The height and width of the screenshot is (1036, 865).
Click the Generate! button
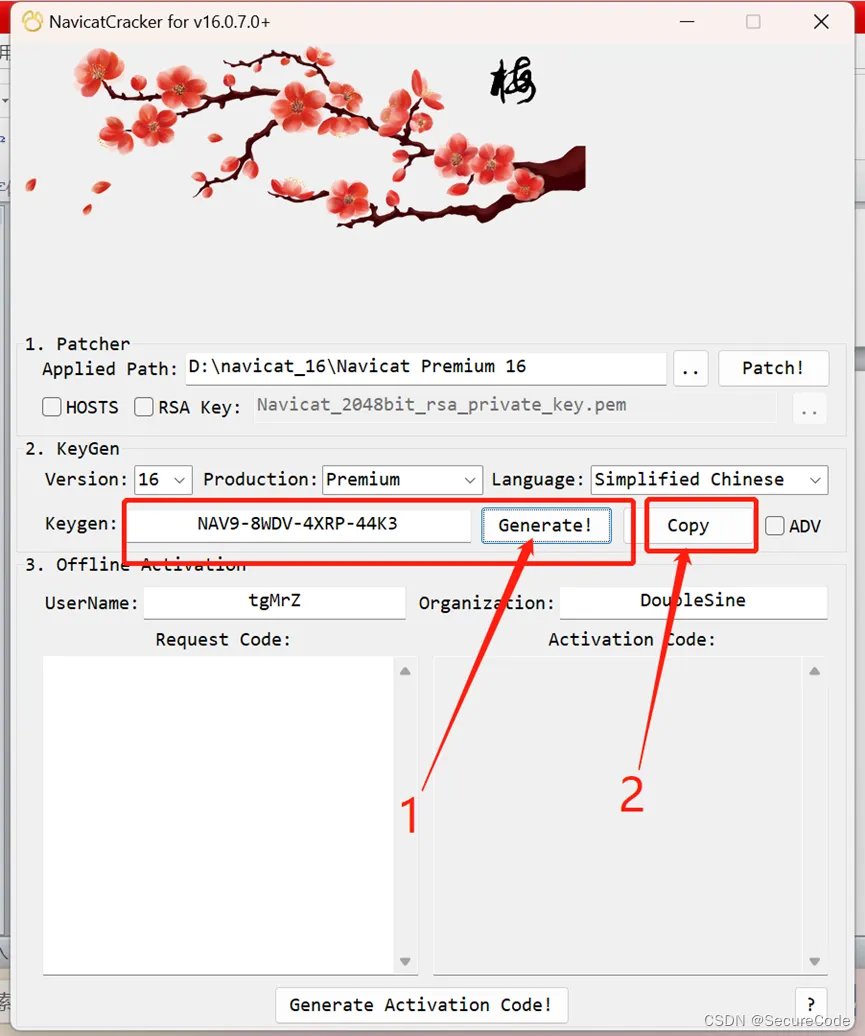pos(546,525)
